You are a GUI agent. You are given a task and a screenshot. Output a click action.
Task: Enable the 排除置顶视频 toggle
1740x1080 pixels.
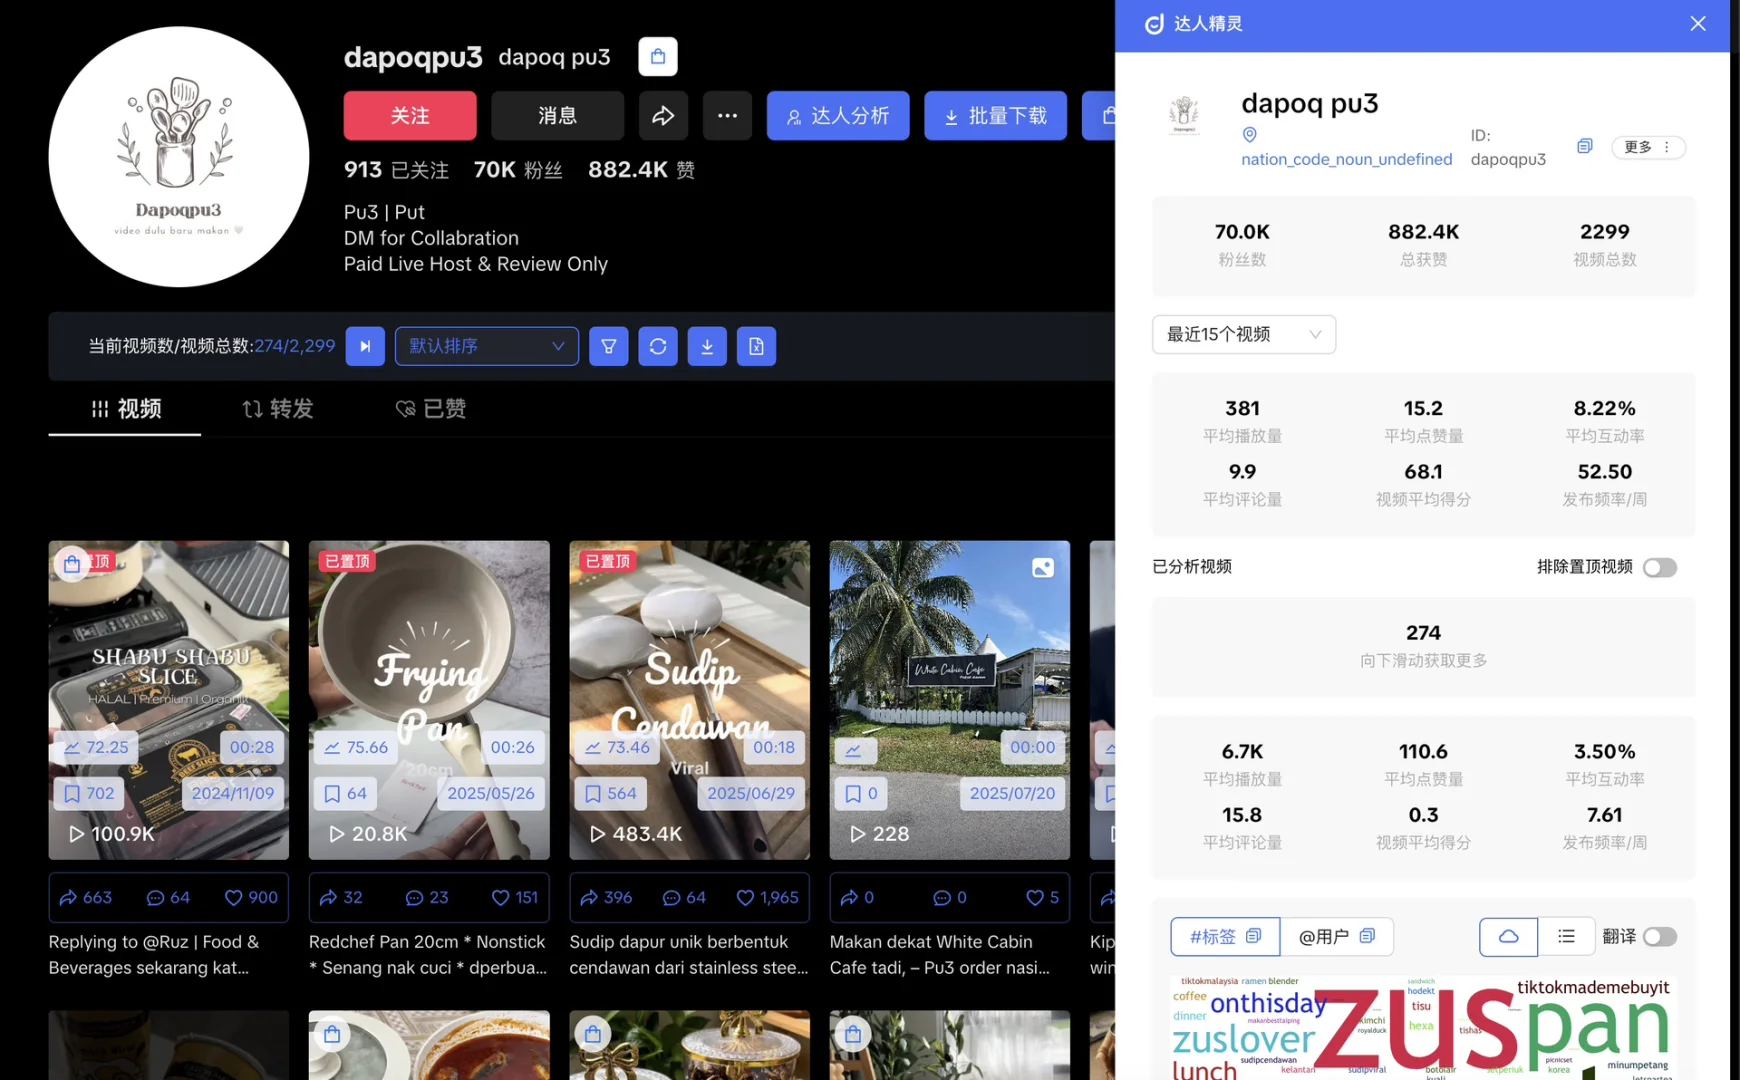pyautogui.click(x=1660, y=567)
